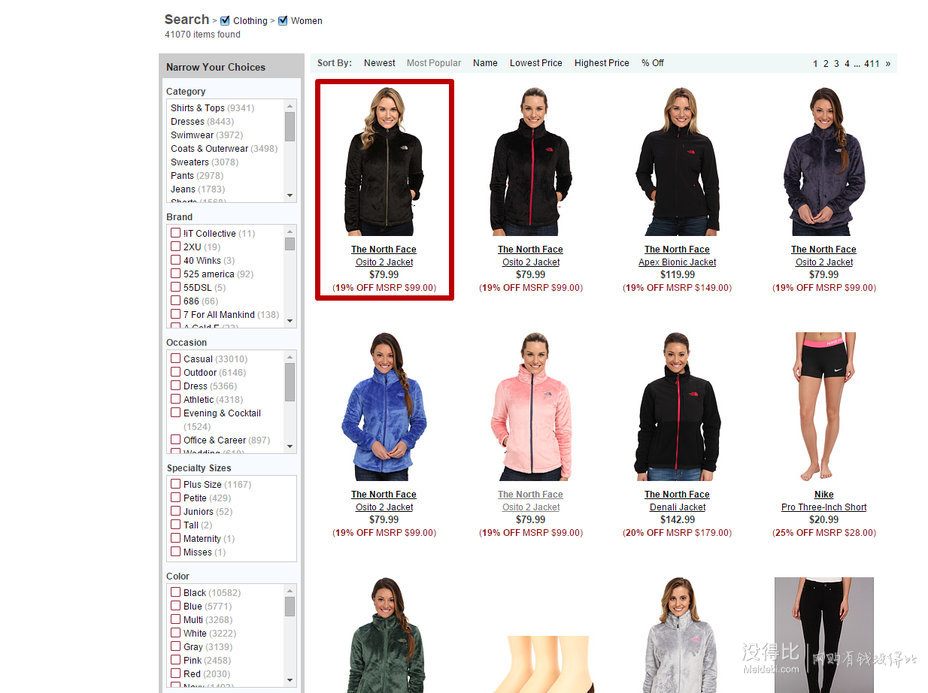The image size is (928, 693).
Task: Sort results by Newest
Action: pos(379,63)
